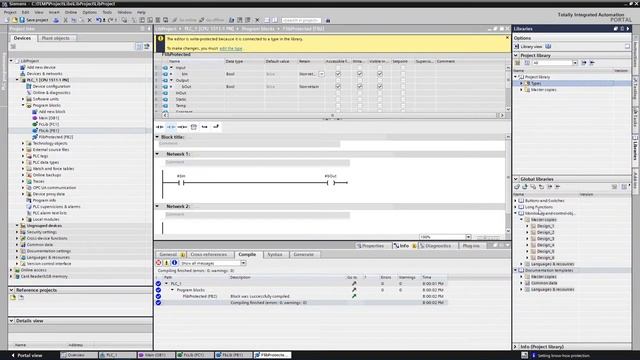This screenshot has height=360, width=640.
Task: Click the Go offline toolbar button
Action: [x=211, y=20]
